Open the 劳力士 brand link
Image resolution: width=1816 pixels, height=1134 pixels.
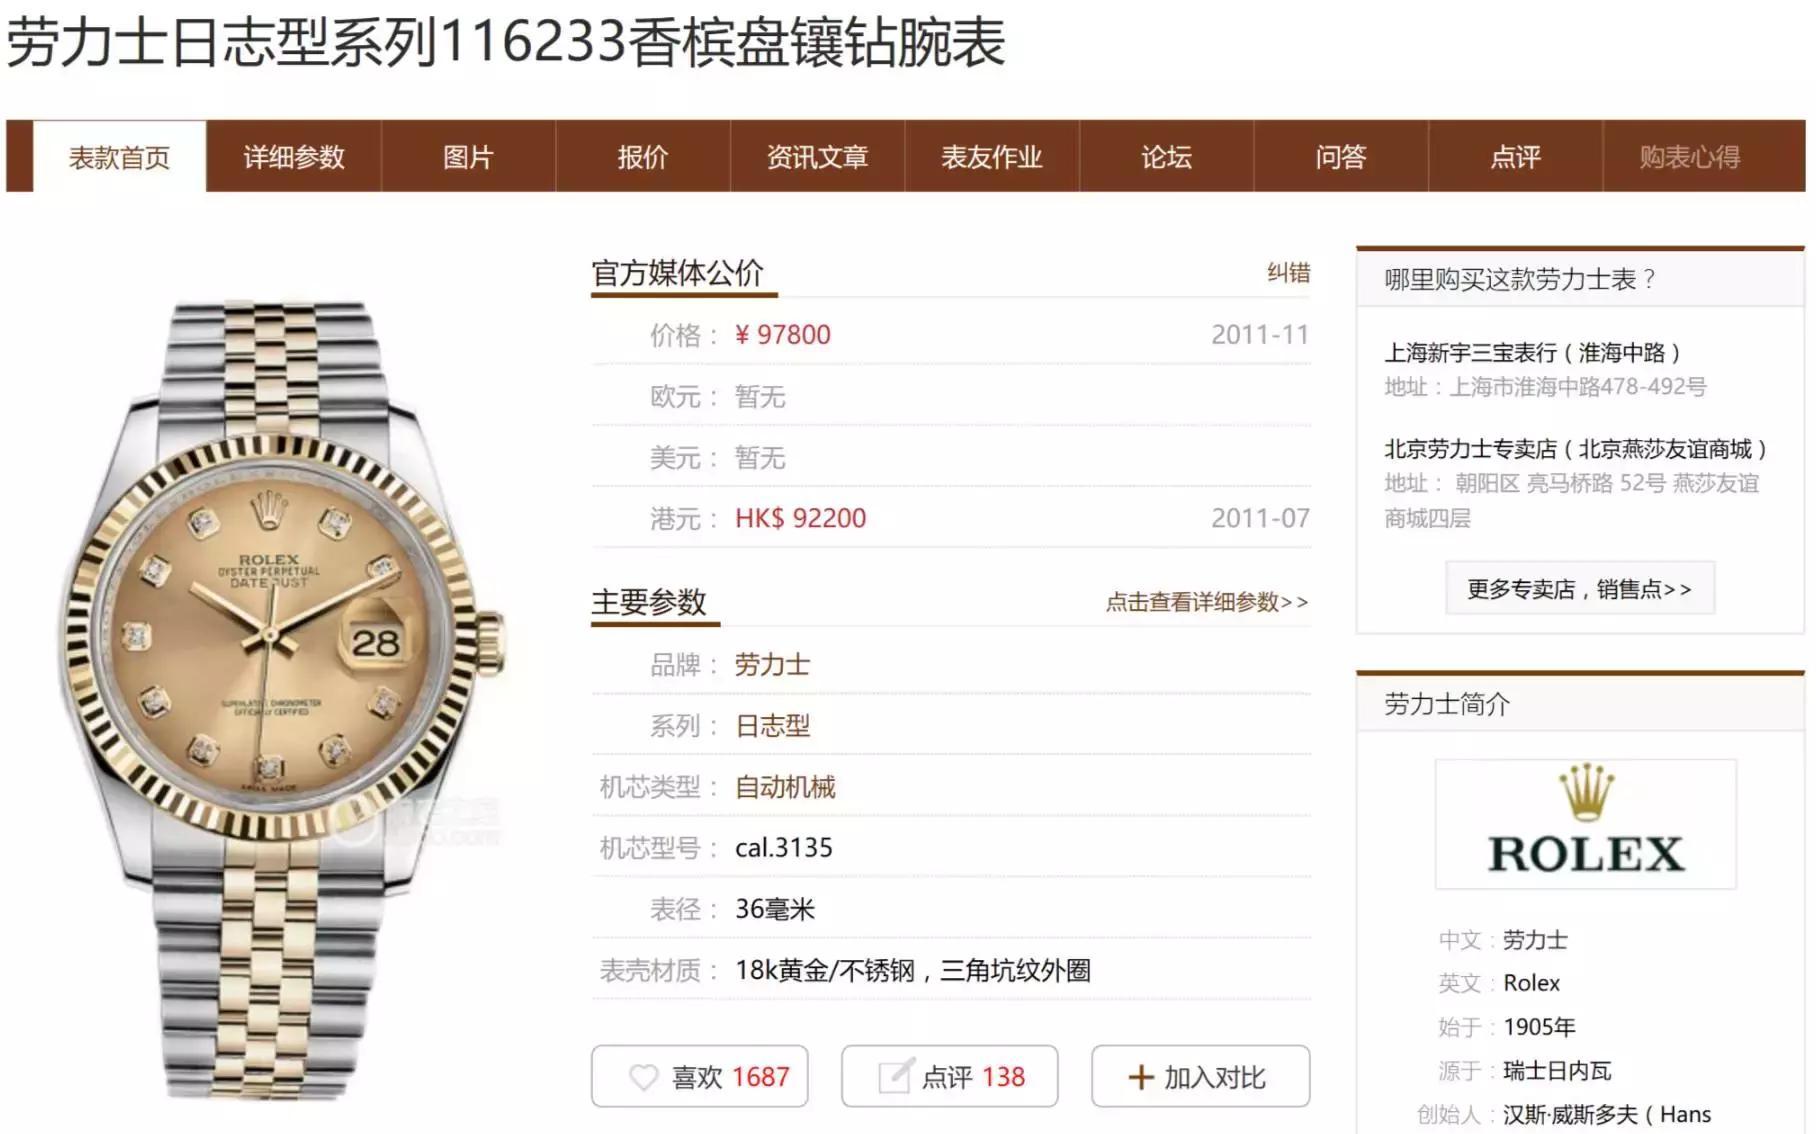click(772, 665)
